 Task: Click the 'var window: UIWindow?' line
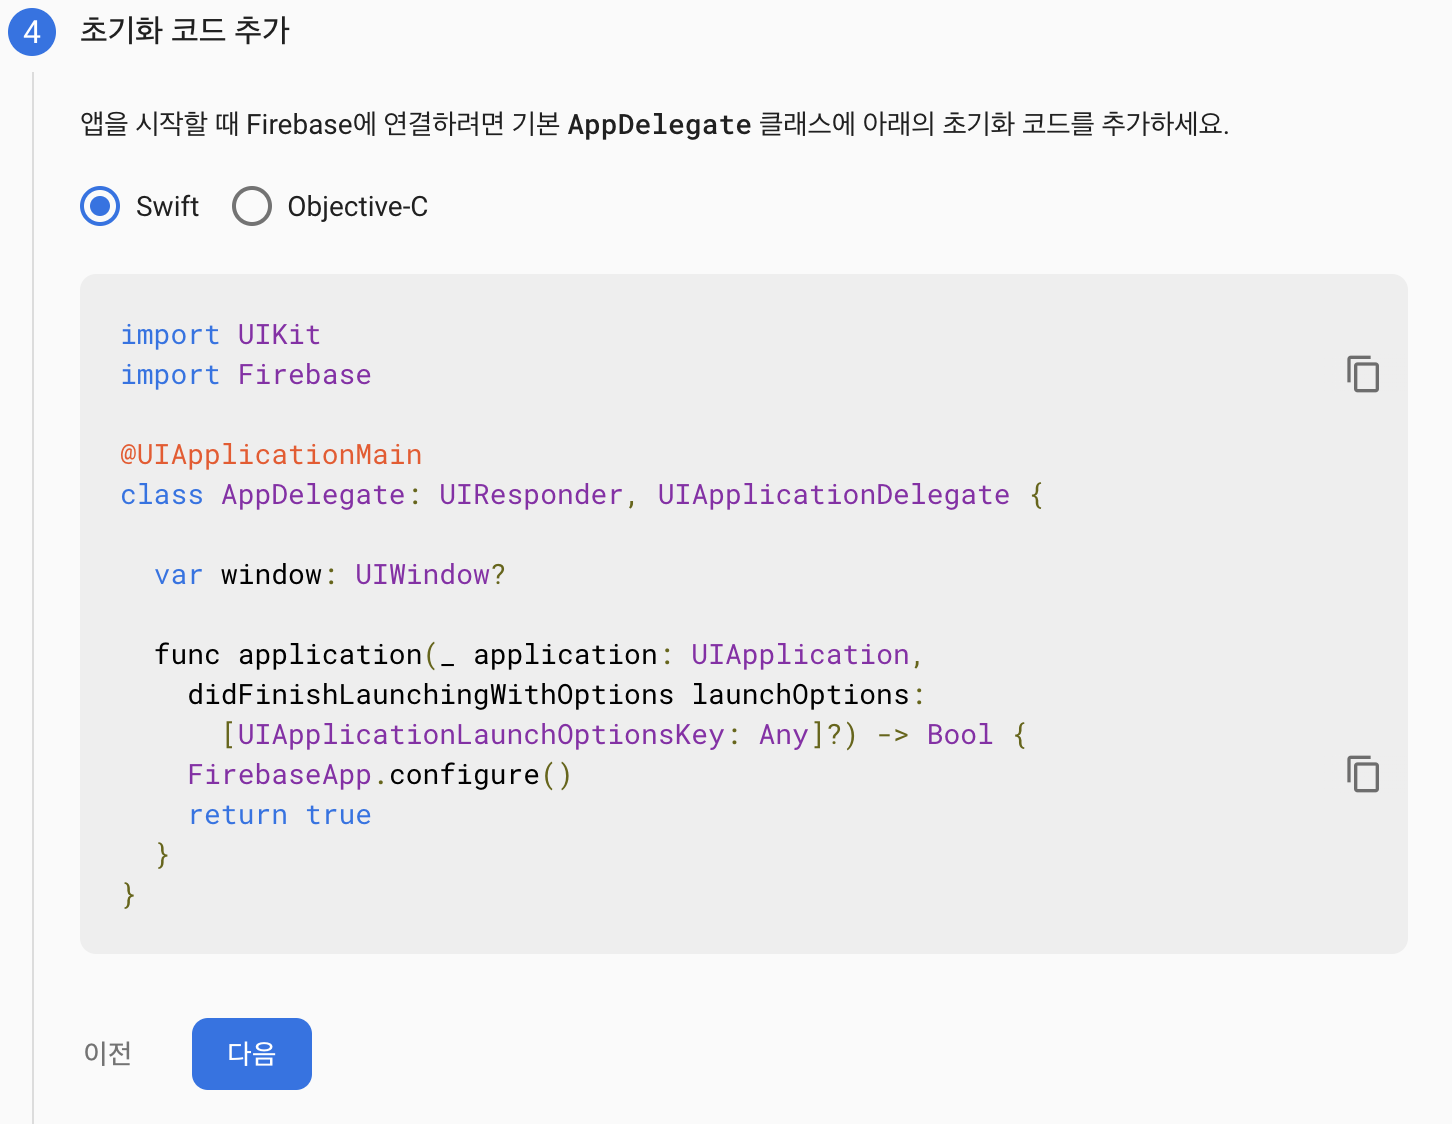(x=330, y=575)
